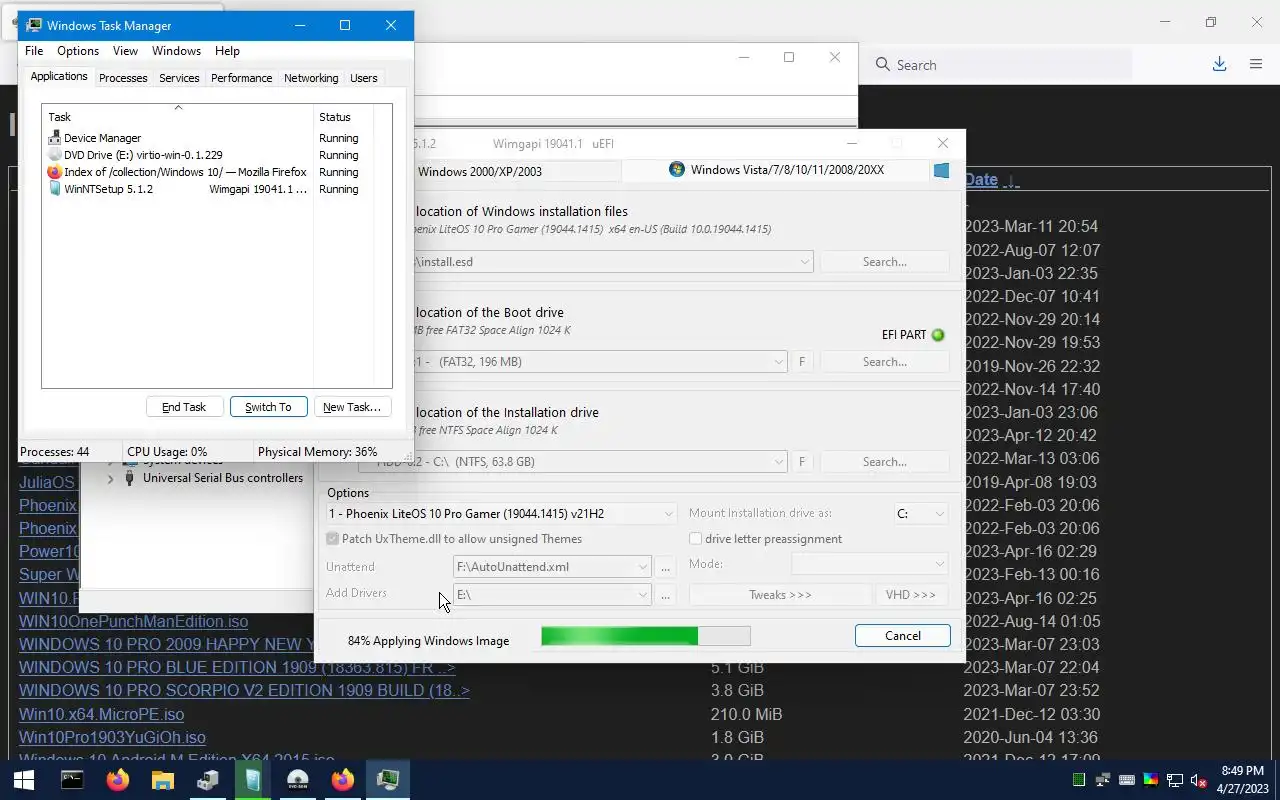This screenshot has height=800, width=1280.
Task: Switch to Performance tab
Action: [241, 78]
